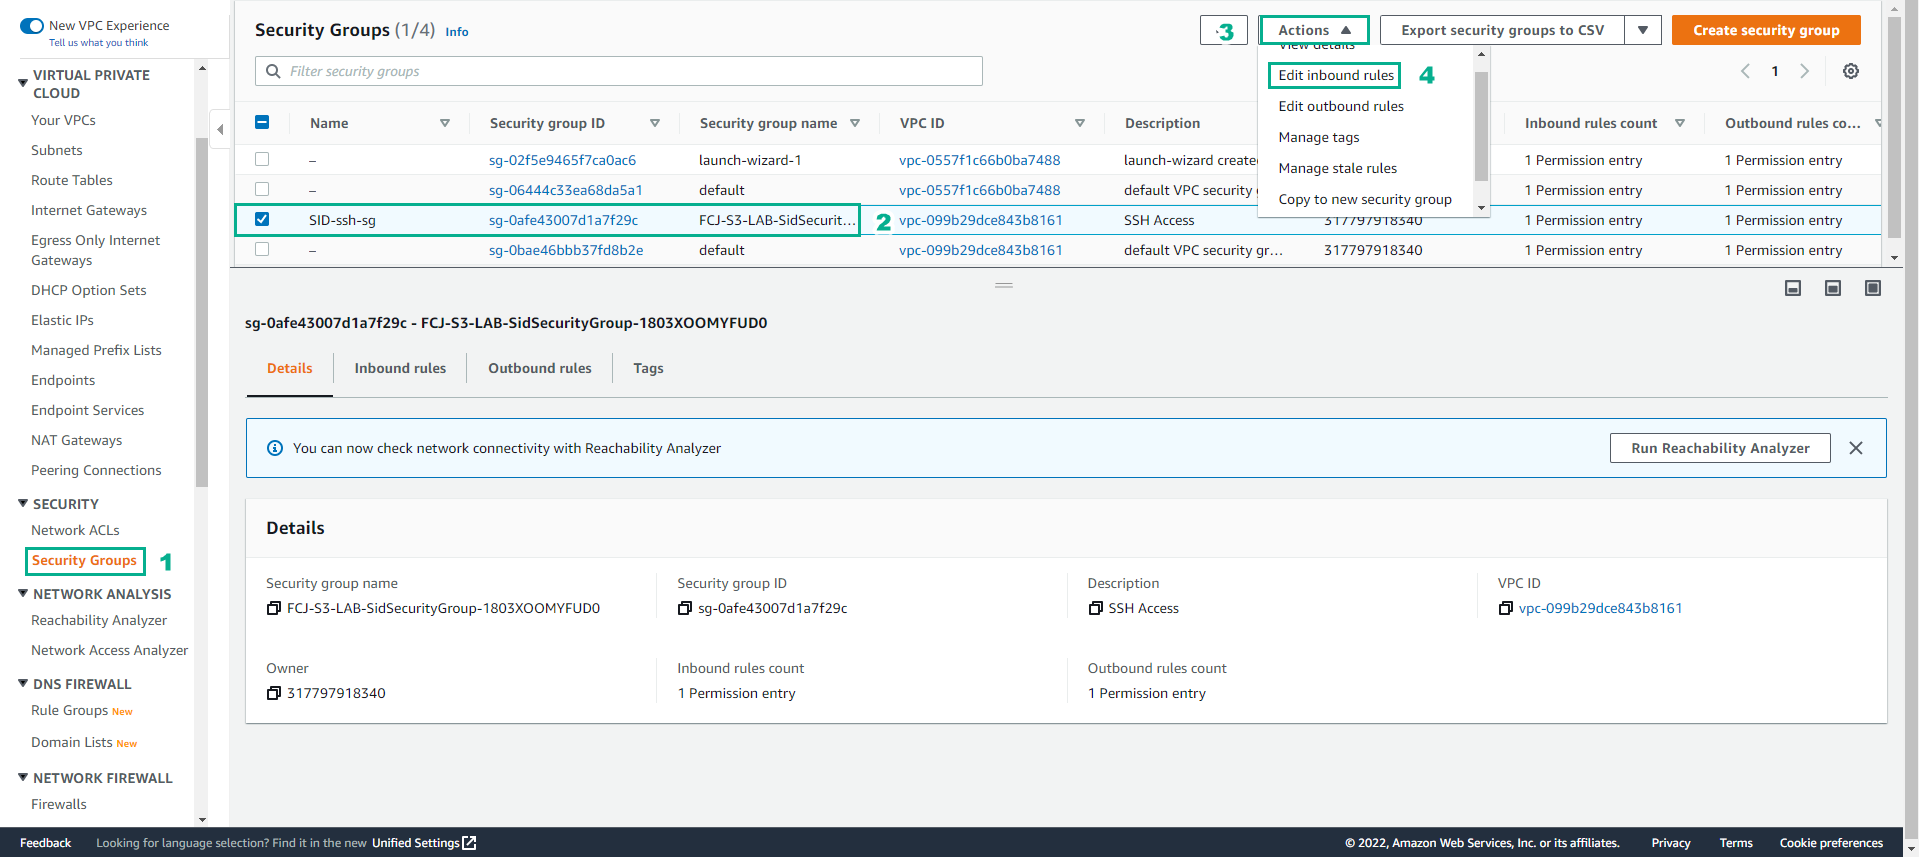Click the Feedback button in footer
The height and width of the screenshot is (857, 1919).
[45, 843]
